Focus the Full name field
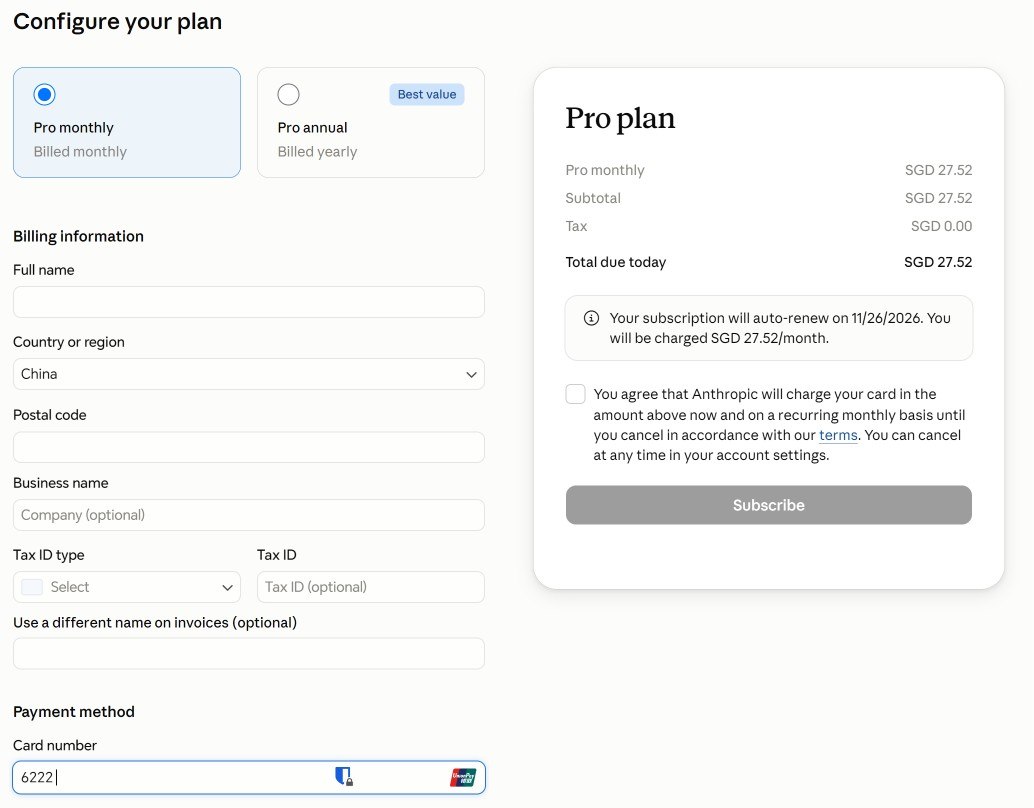1034x808 pixels. 249,302
